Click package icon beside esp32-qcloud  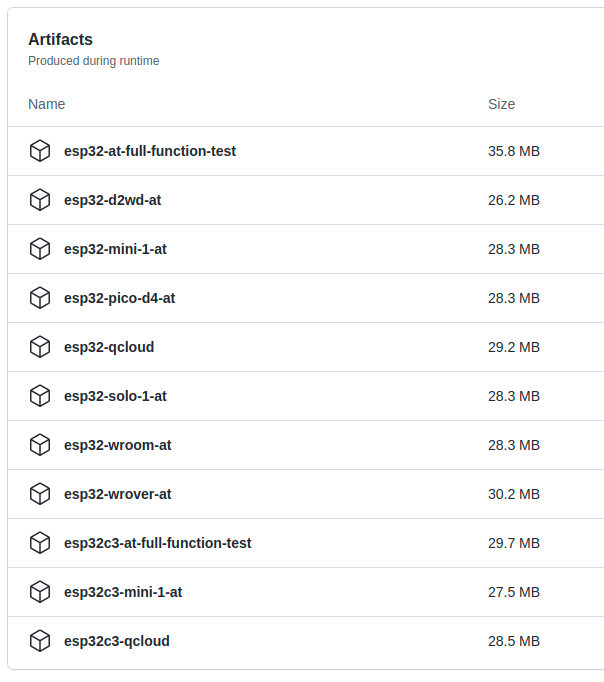tap(40, 347)
